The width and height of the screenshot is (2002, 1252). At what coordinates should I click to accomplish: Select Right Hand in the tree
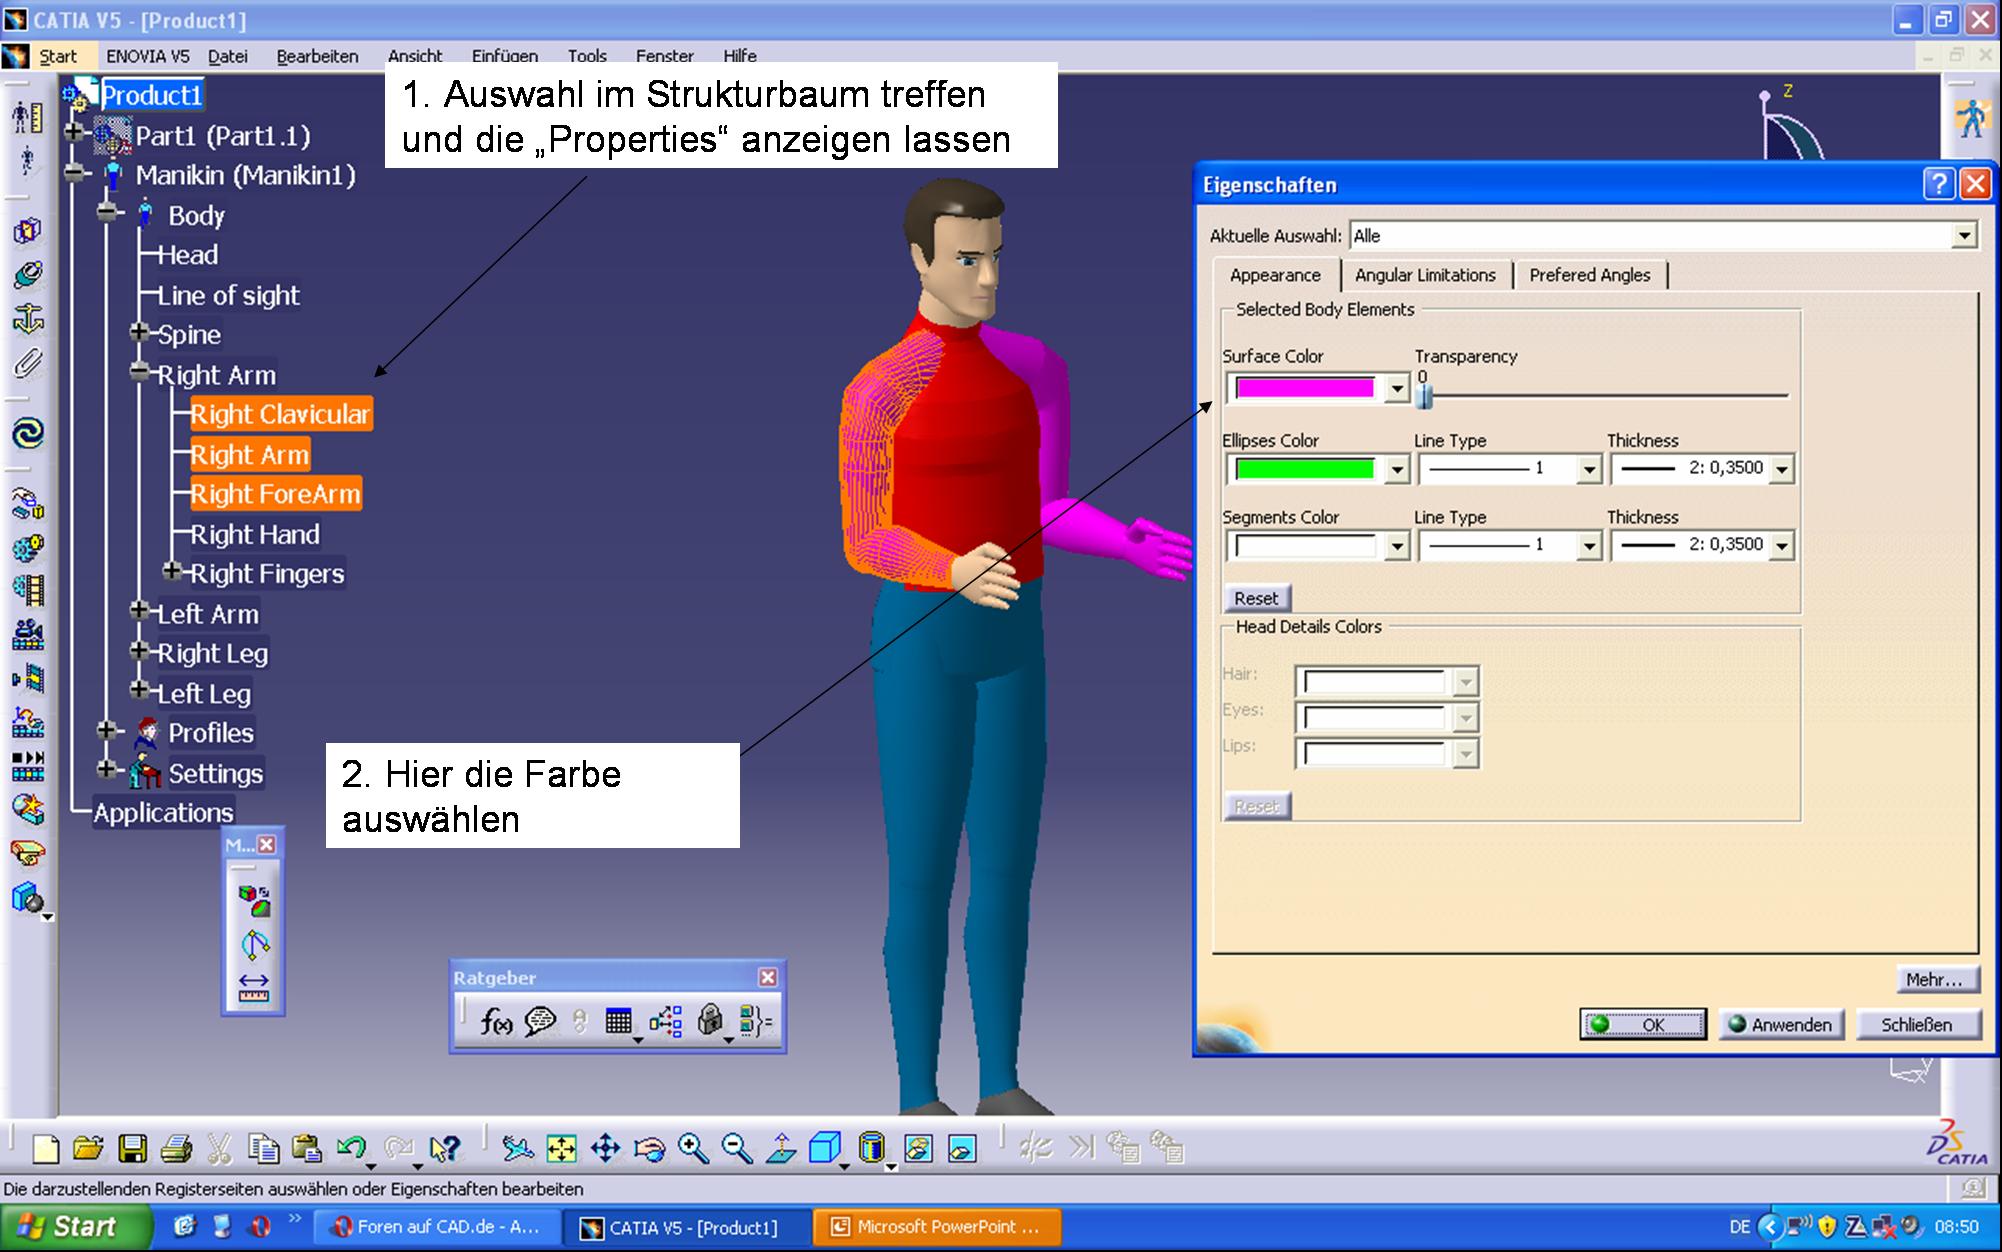[x=254, y=534]
